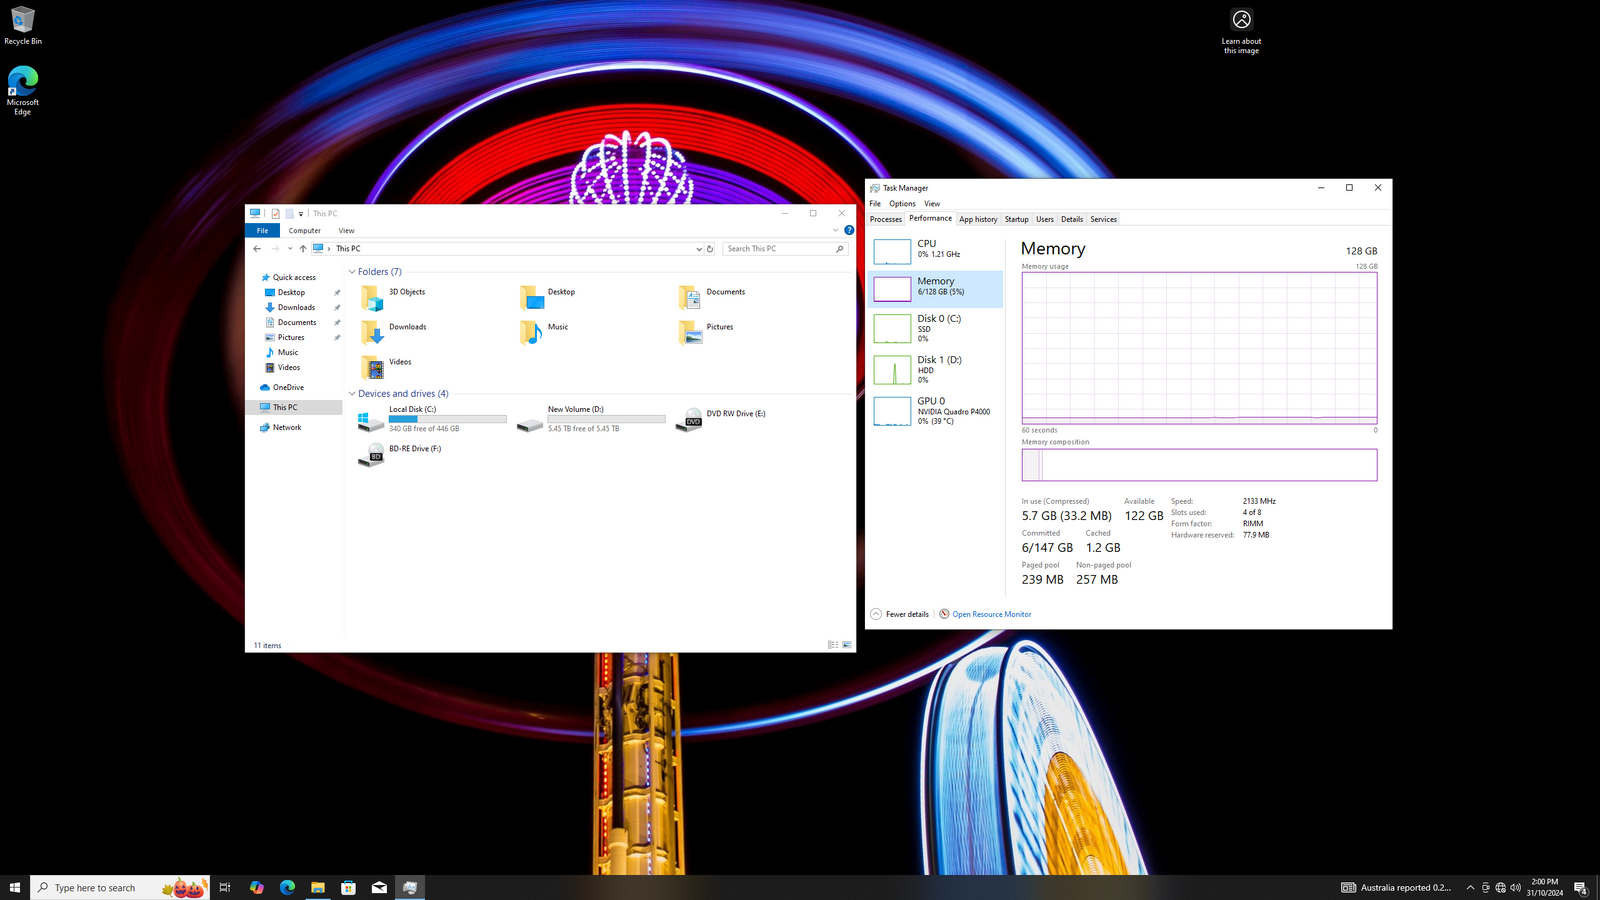Image resolution: width=1600 pixels, height=900 pixels.
Task: Go up one level with the up arrow
Action: (x=303, y=249)
